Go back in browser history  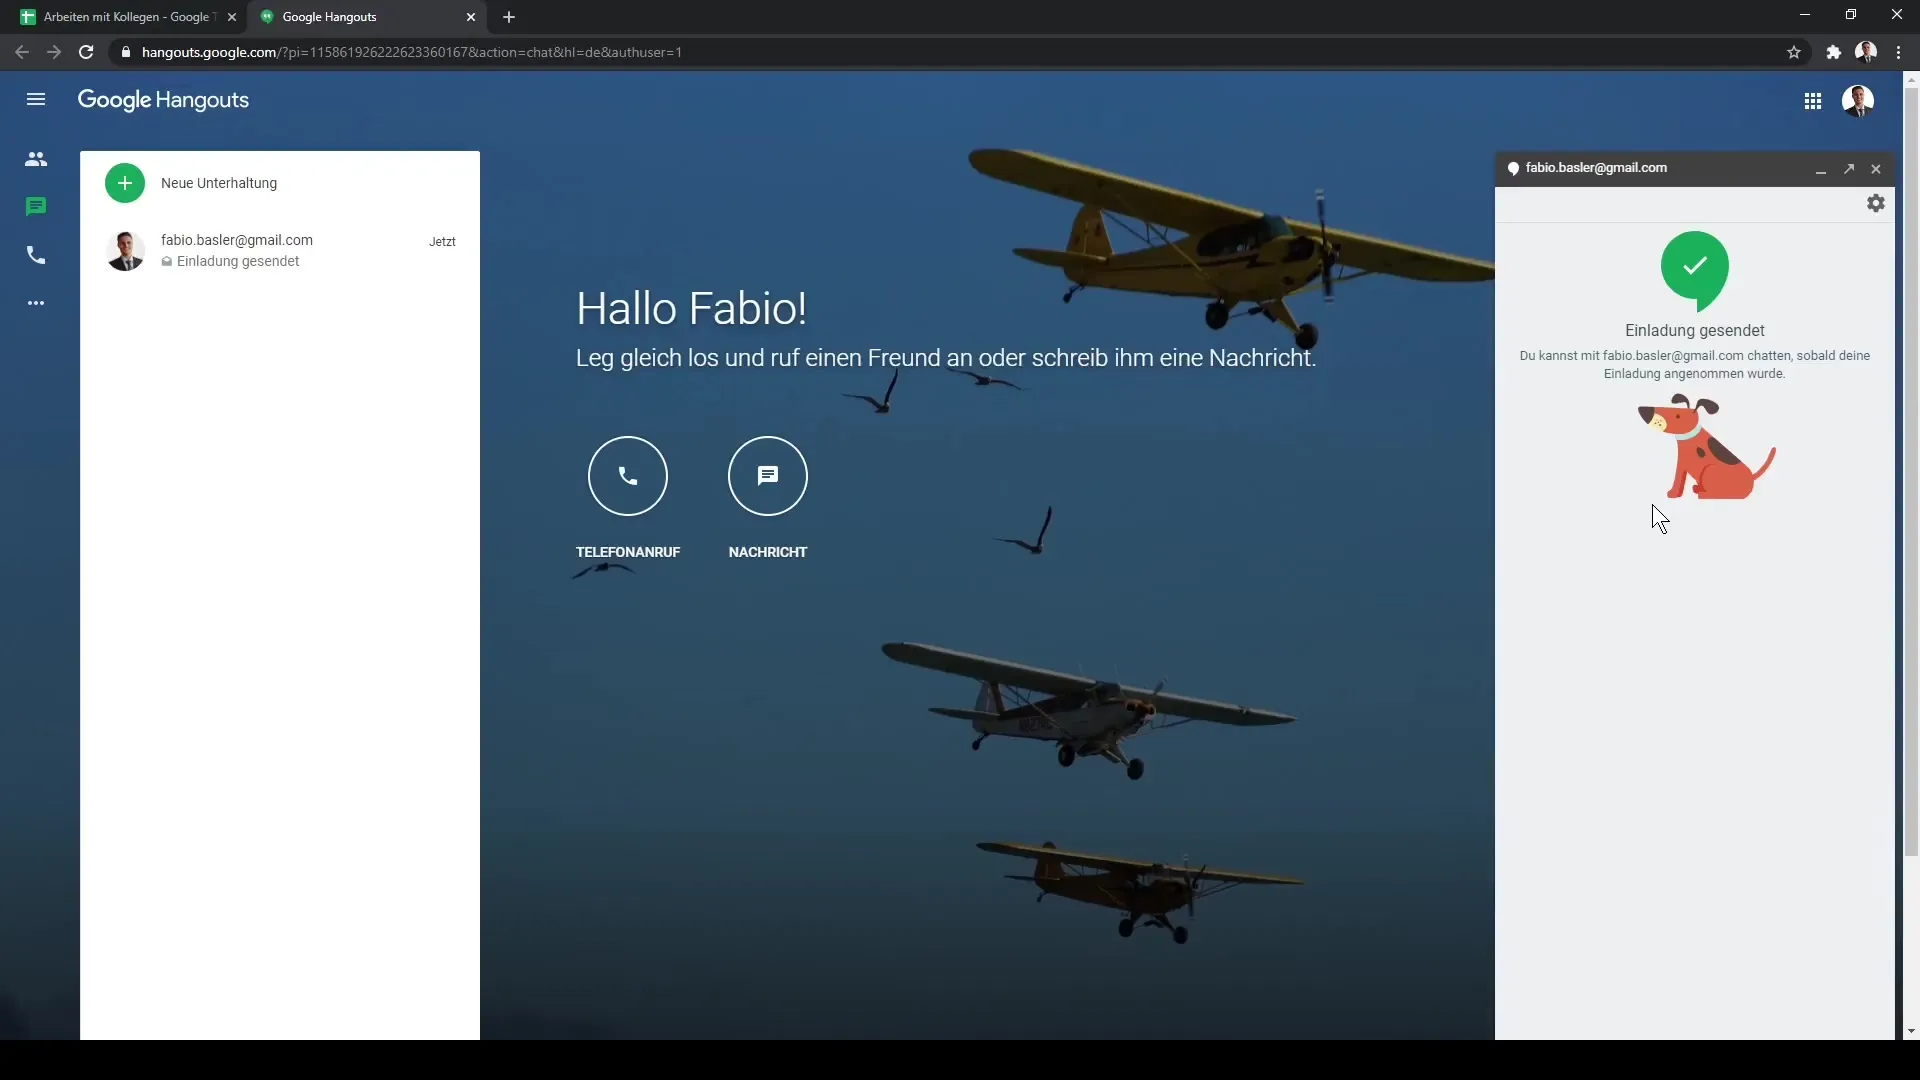22,52
